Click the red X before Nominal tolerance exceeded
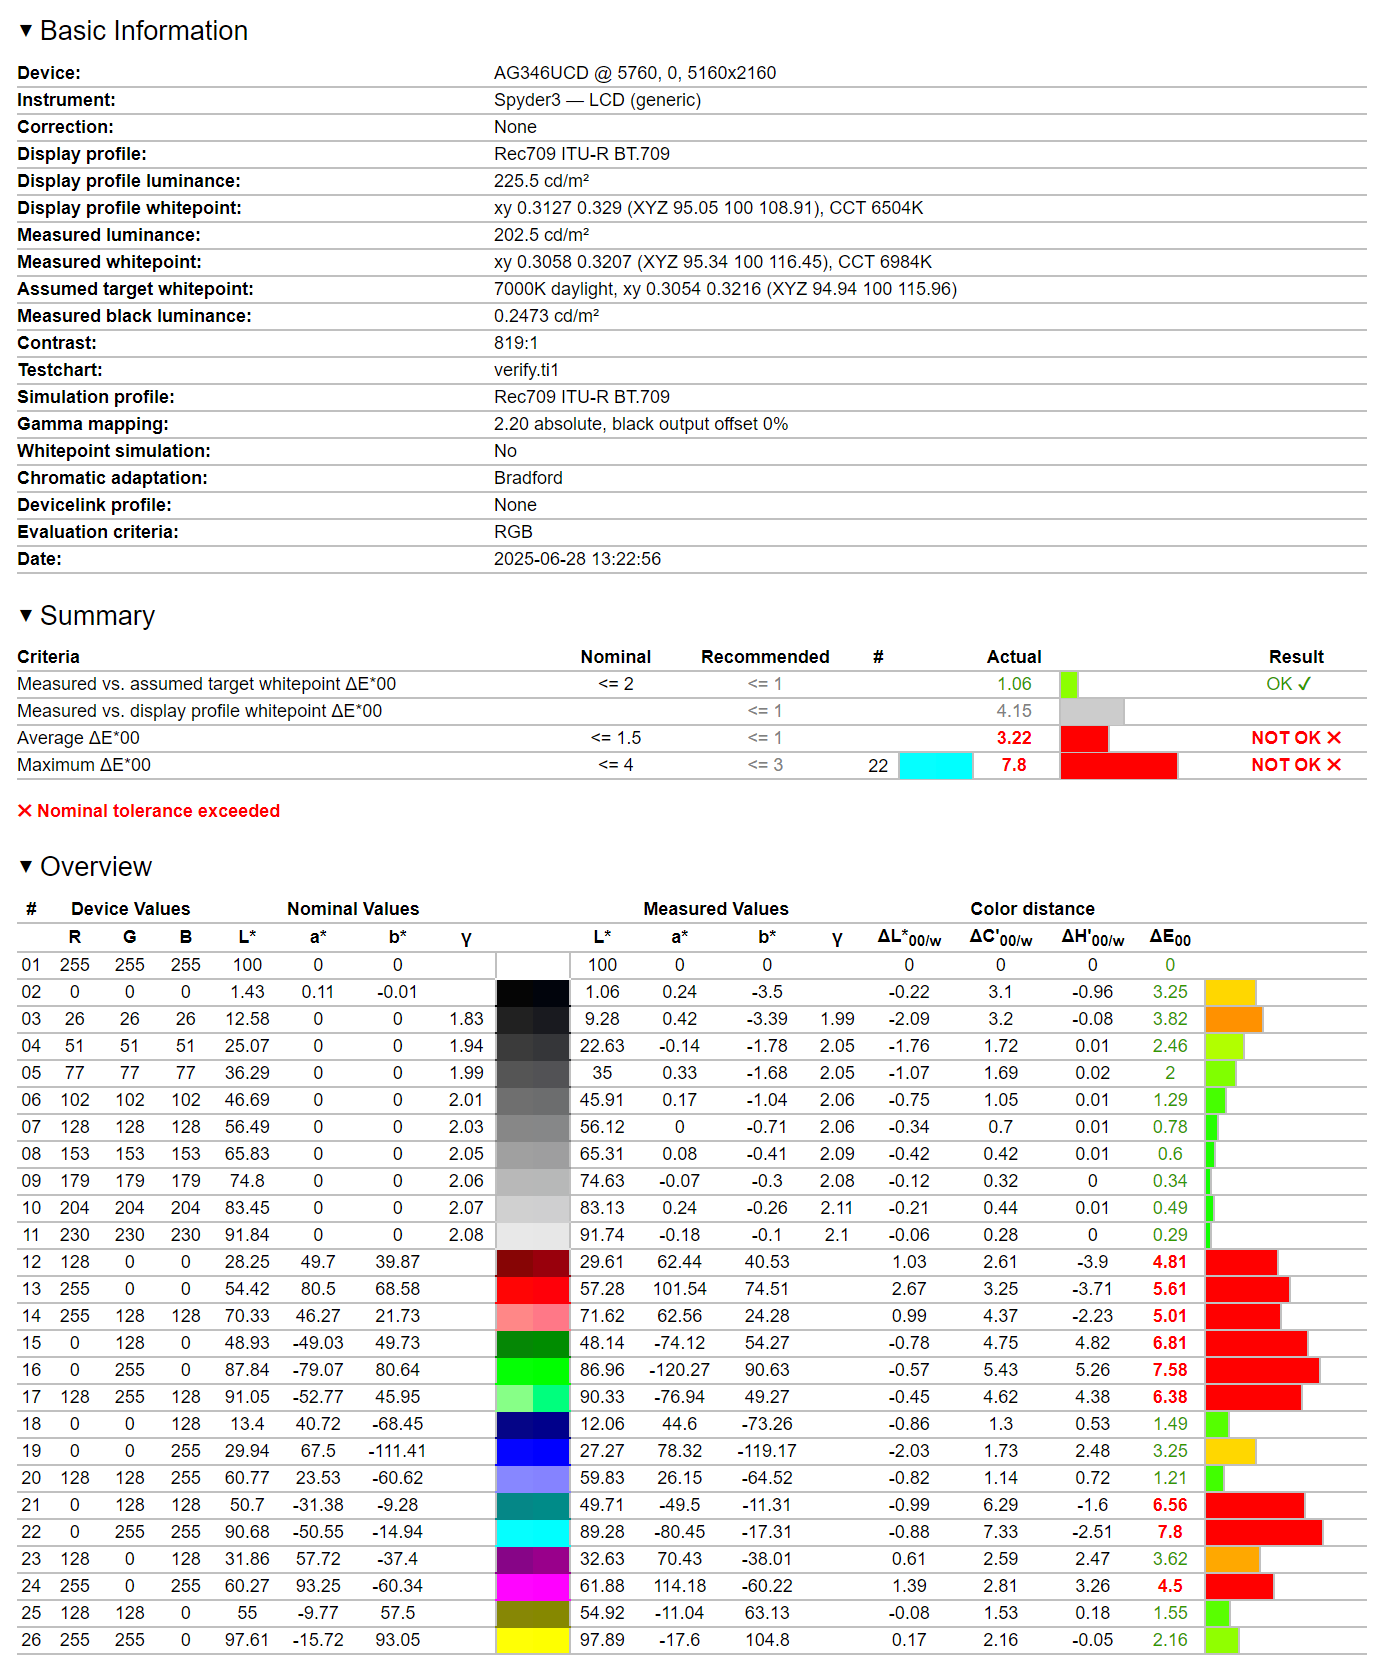Screen dimensions: 1380x1666 tap(25, 811)
